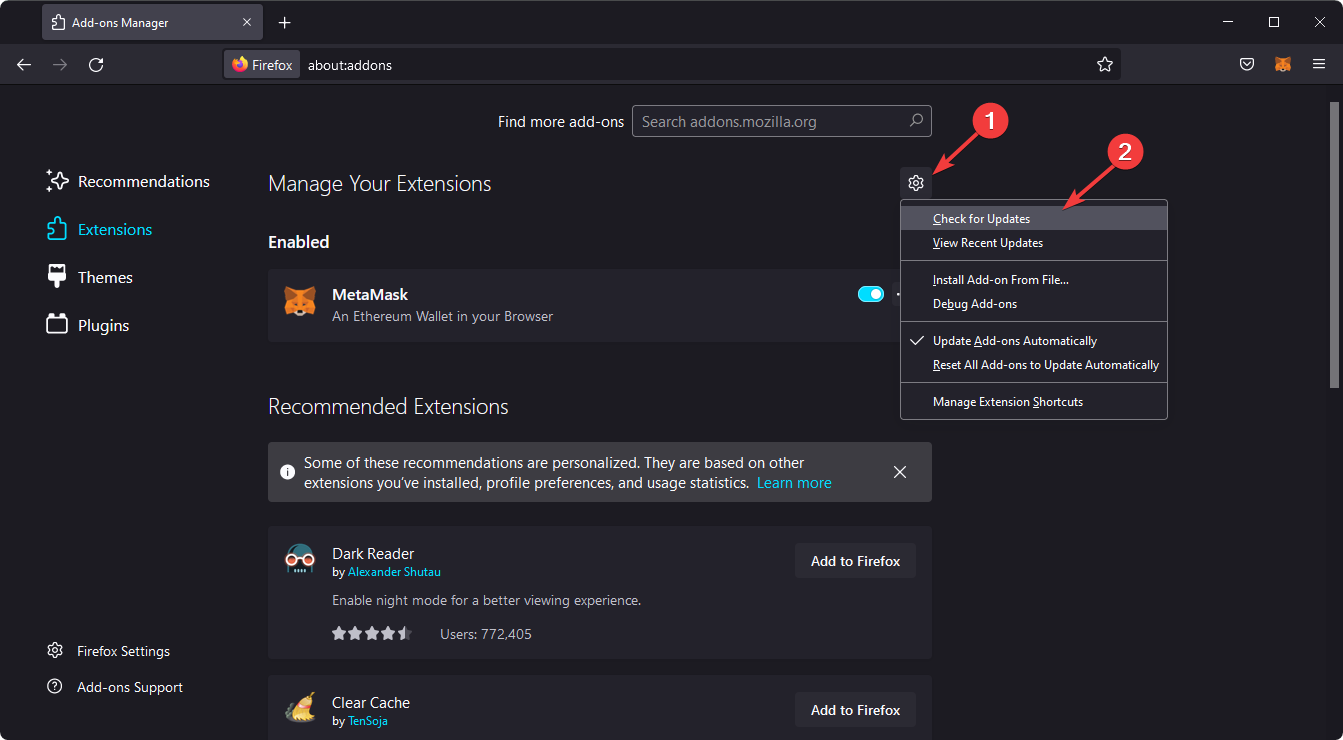Click the Clear Cache broom icon
Image resolution: width=1343 pixels, height=740 pixels.
pyautogui.click(x=300, y=707)
